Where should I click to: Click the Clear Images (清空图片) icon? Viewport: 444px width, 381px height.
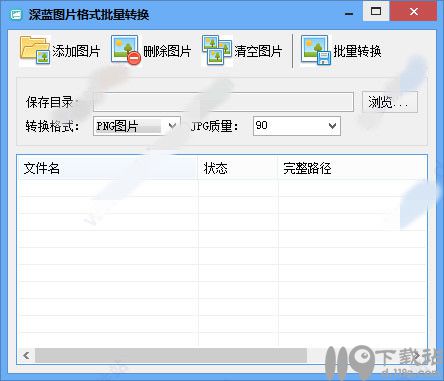click(x=217, y=50)
